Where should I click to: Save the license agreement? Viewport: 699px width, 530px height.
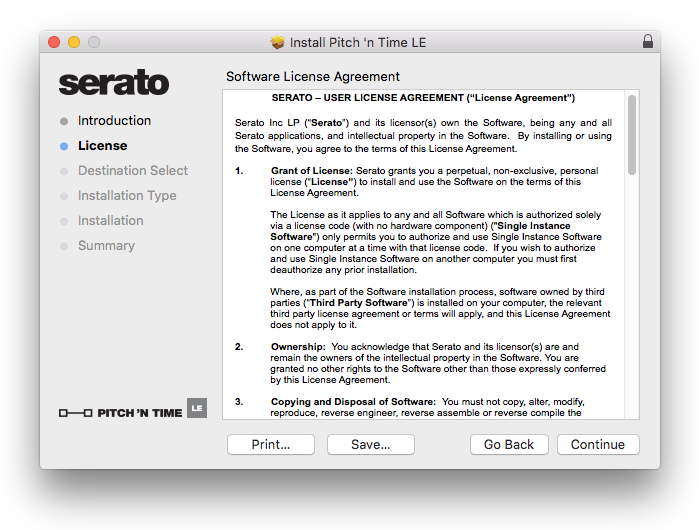pos(370,444)
